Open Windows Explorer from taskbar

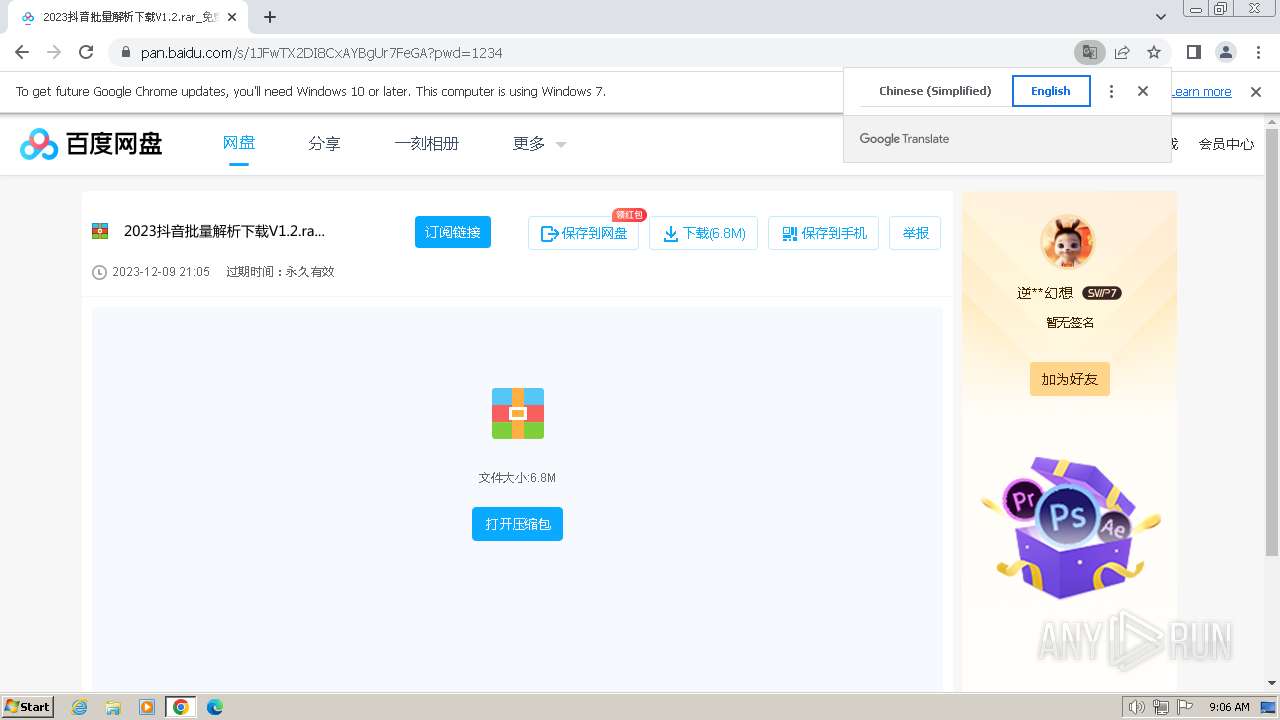click(x=113, y=707)
